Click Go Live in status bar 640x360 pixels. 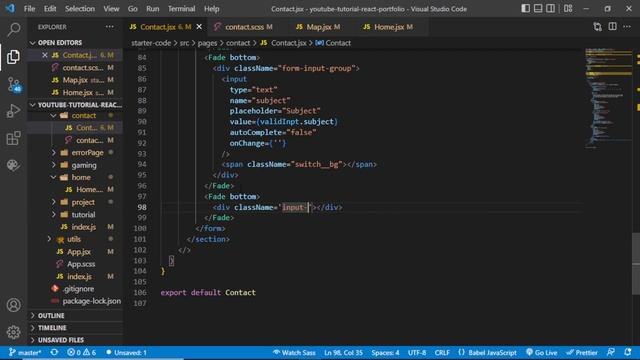(x=542, y=352)
